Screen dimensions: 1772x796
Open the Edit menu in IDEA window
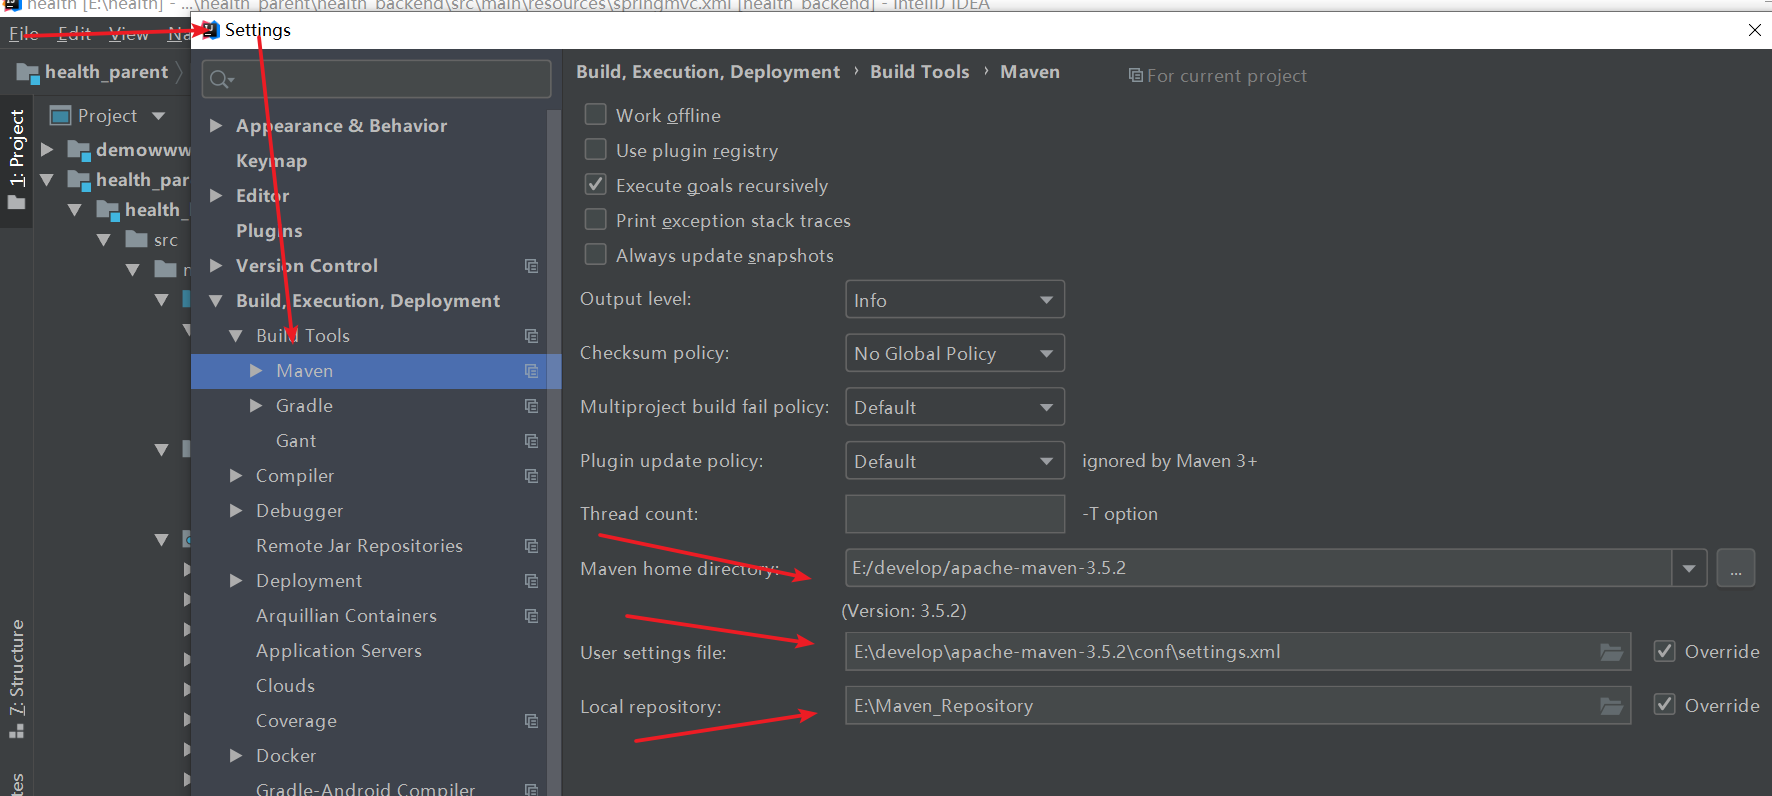pos(75,34)
